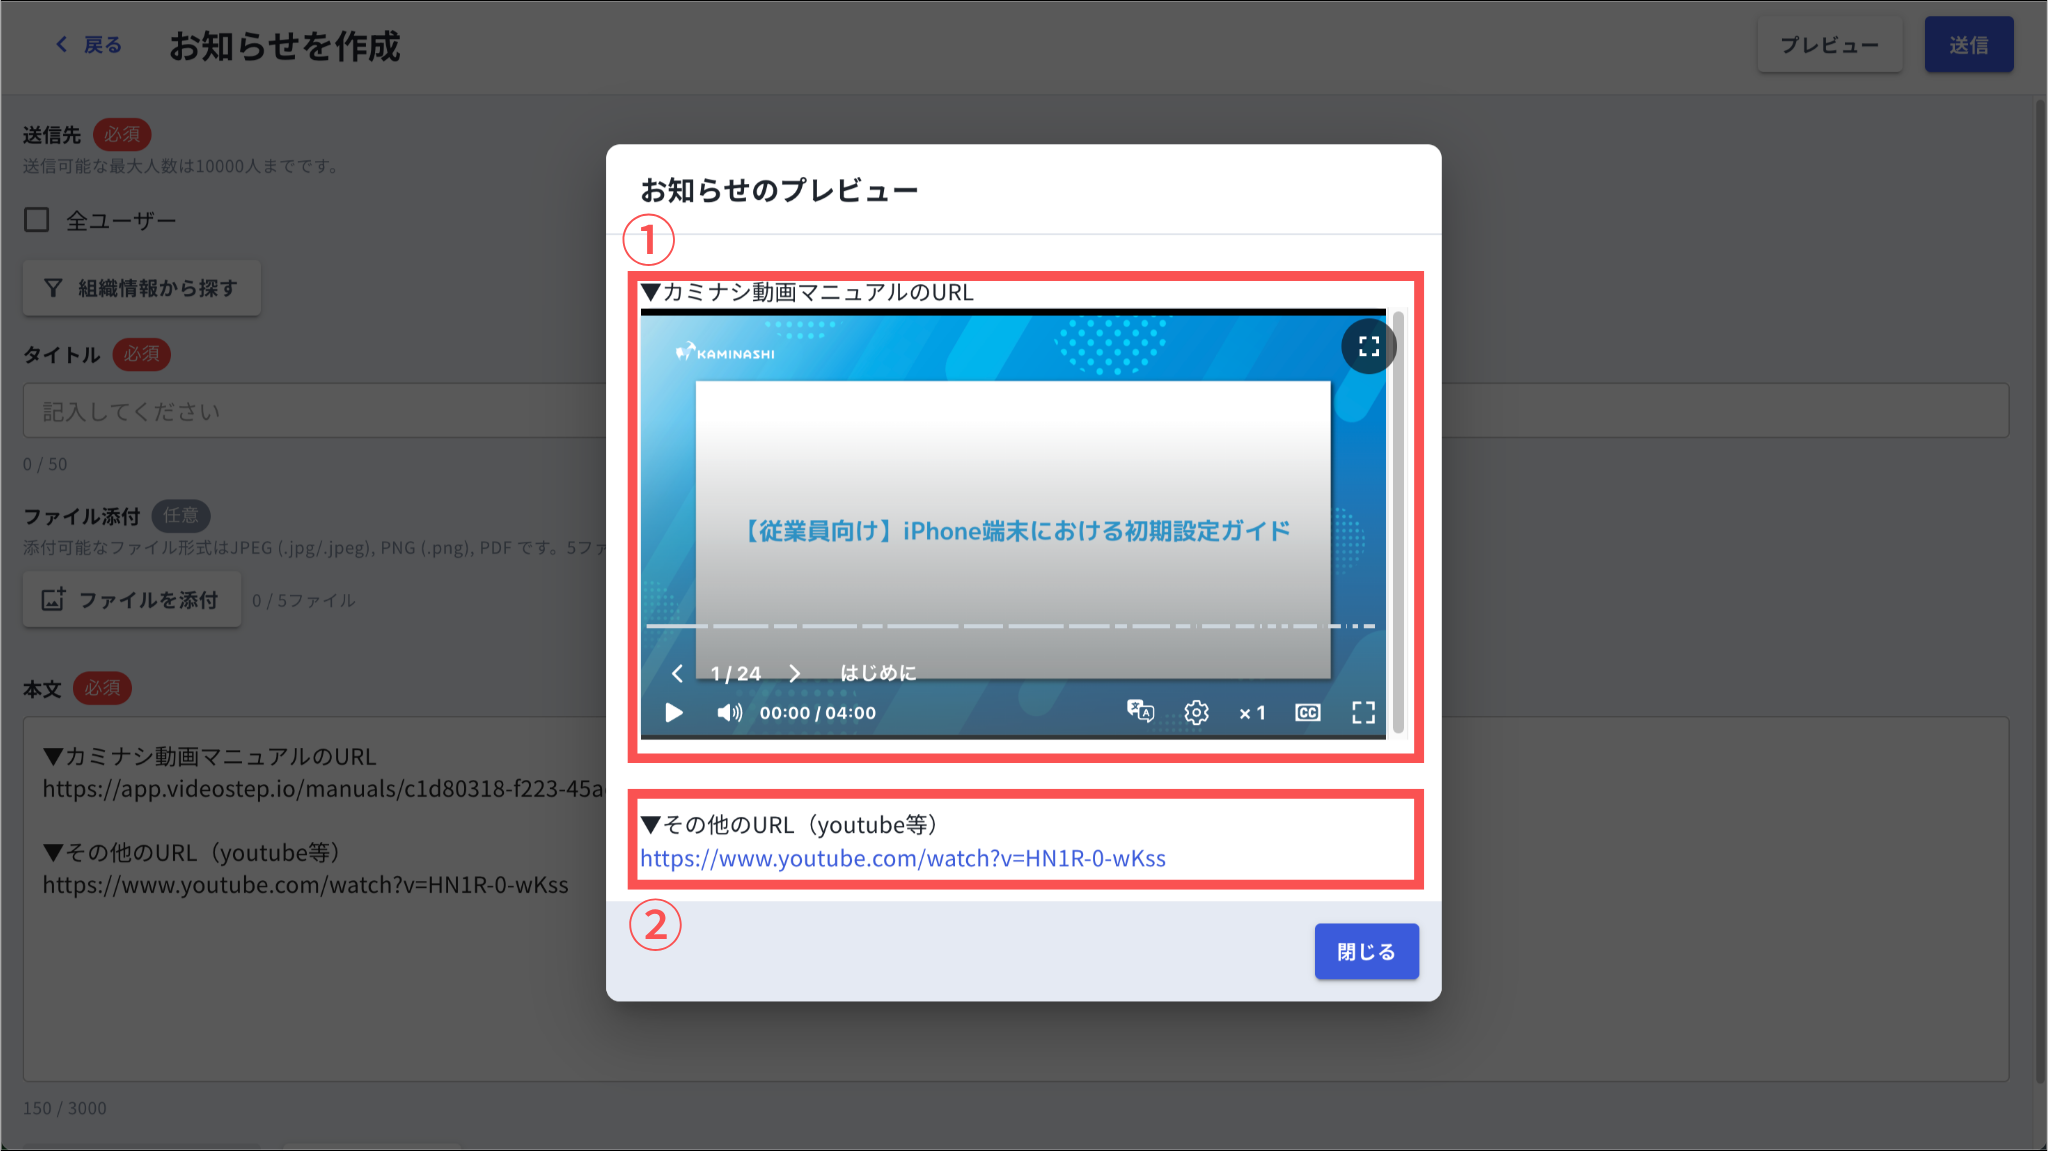Play the embedded manual video
The image size is (2048, 1151).
pyautogui.click(x=674, y=713)
